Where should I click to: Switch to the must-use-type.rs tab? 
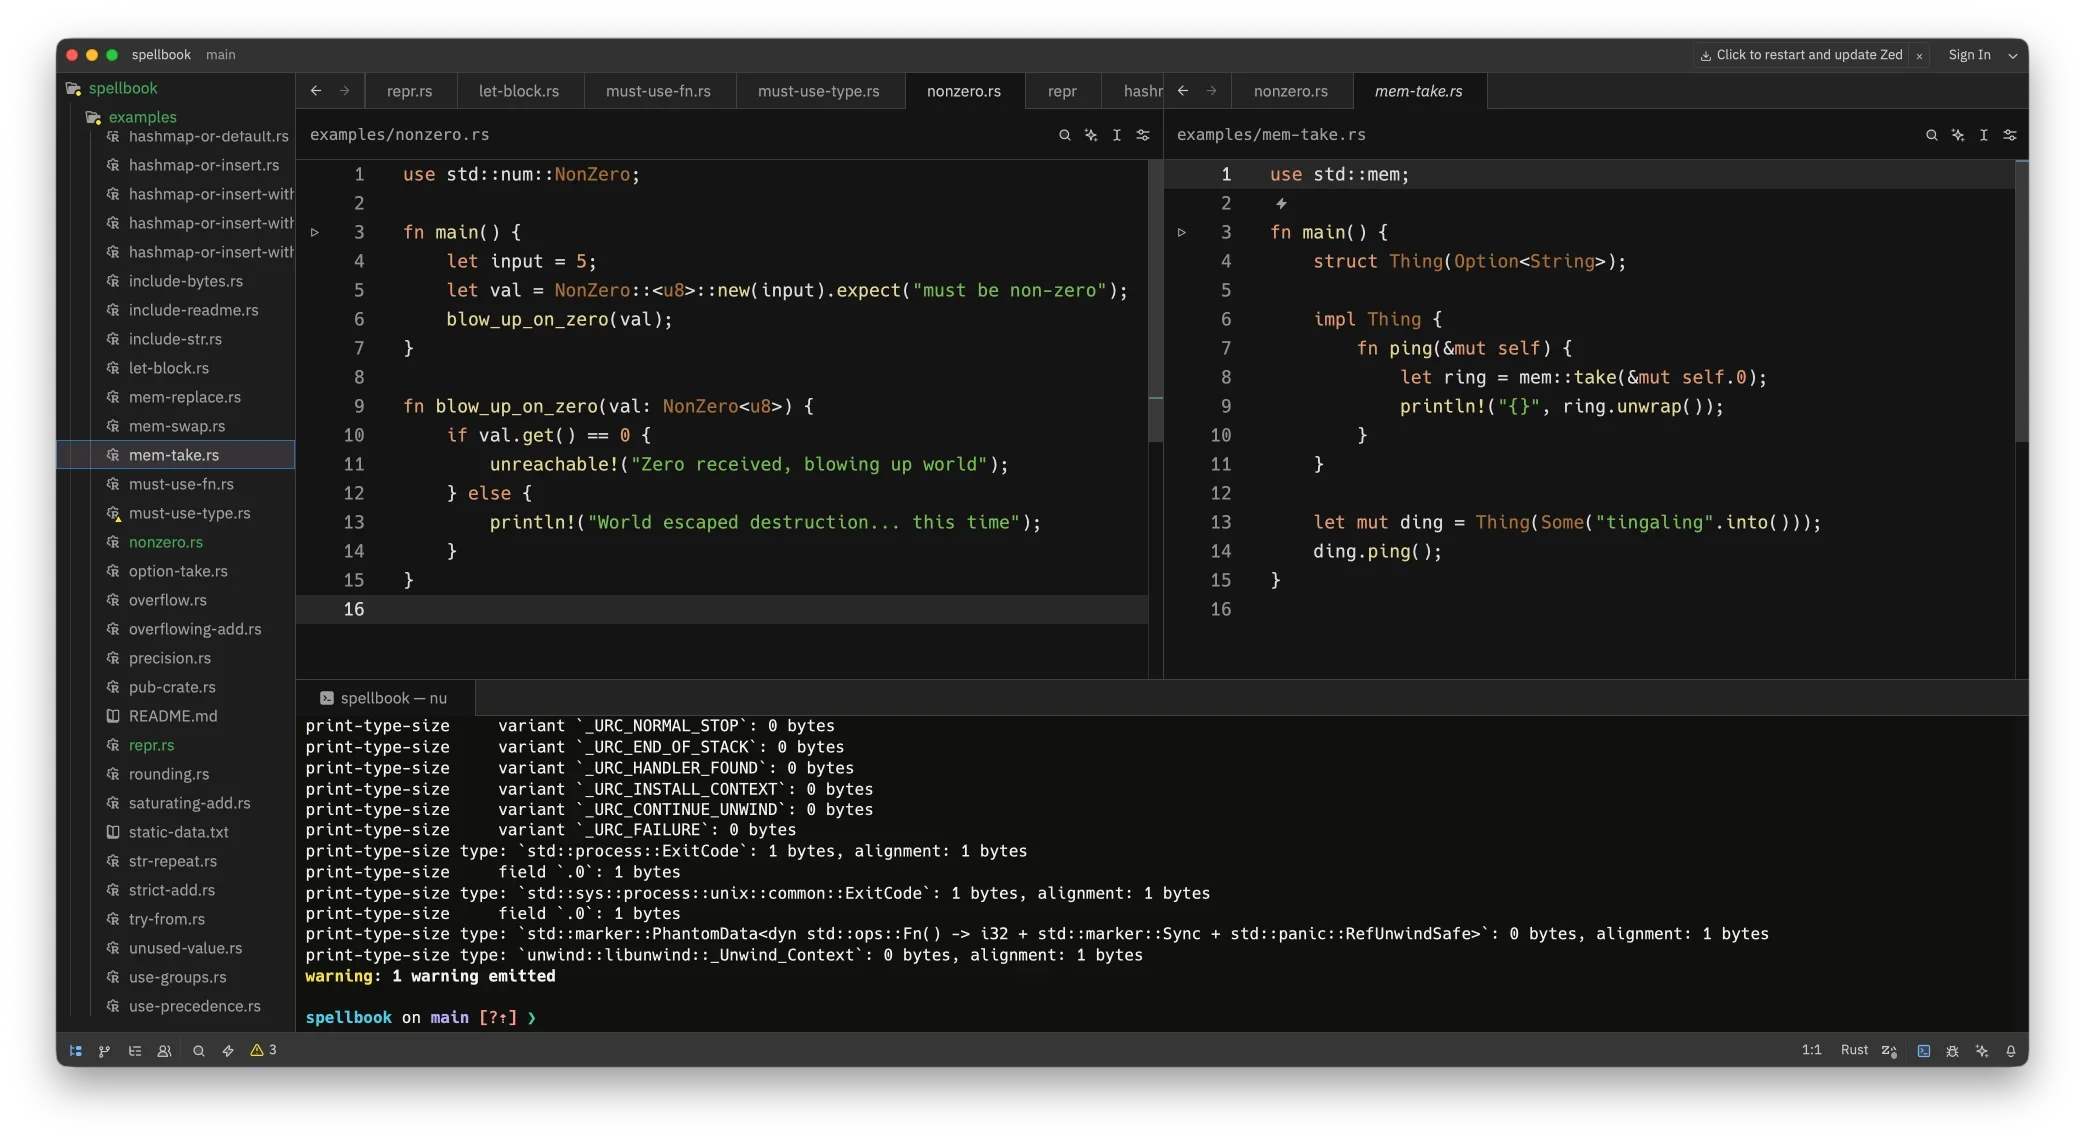818,91
